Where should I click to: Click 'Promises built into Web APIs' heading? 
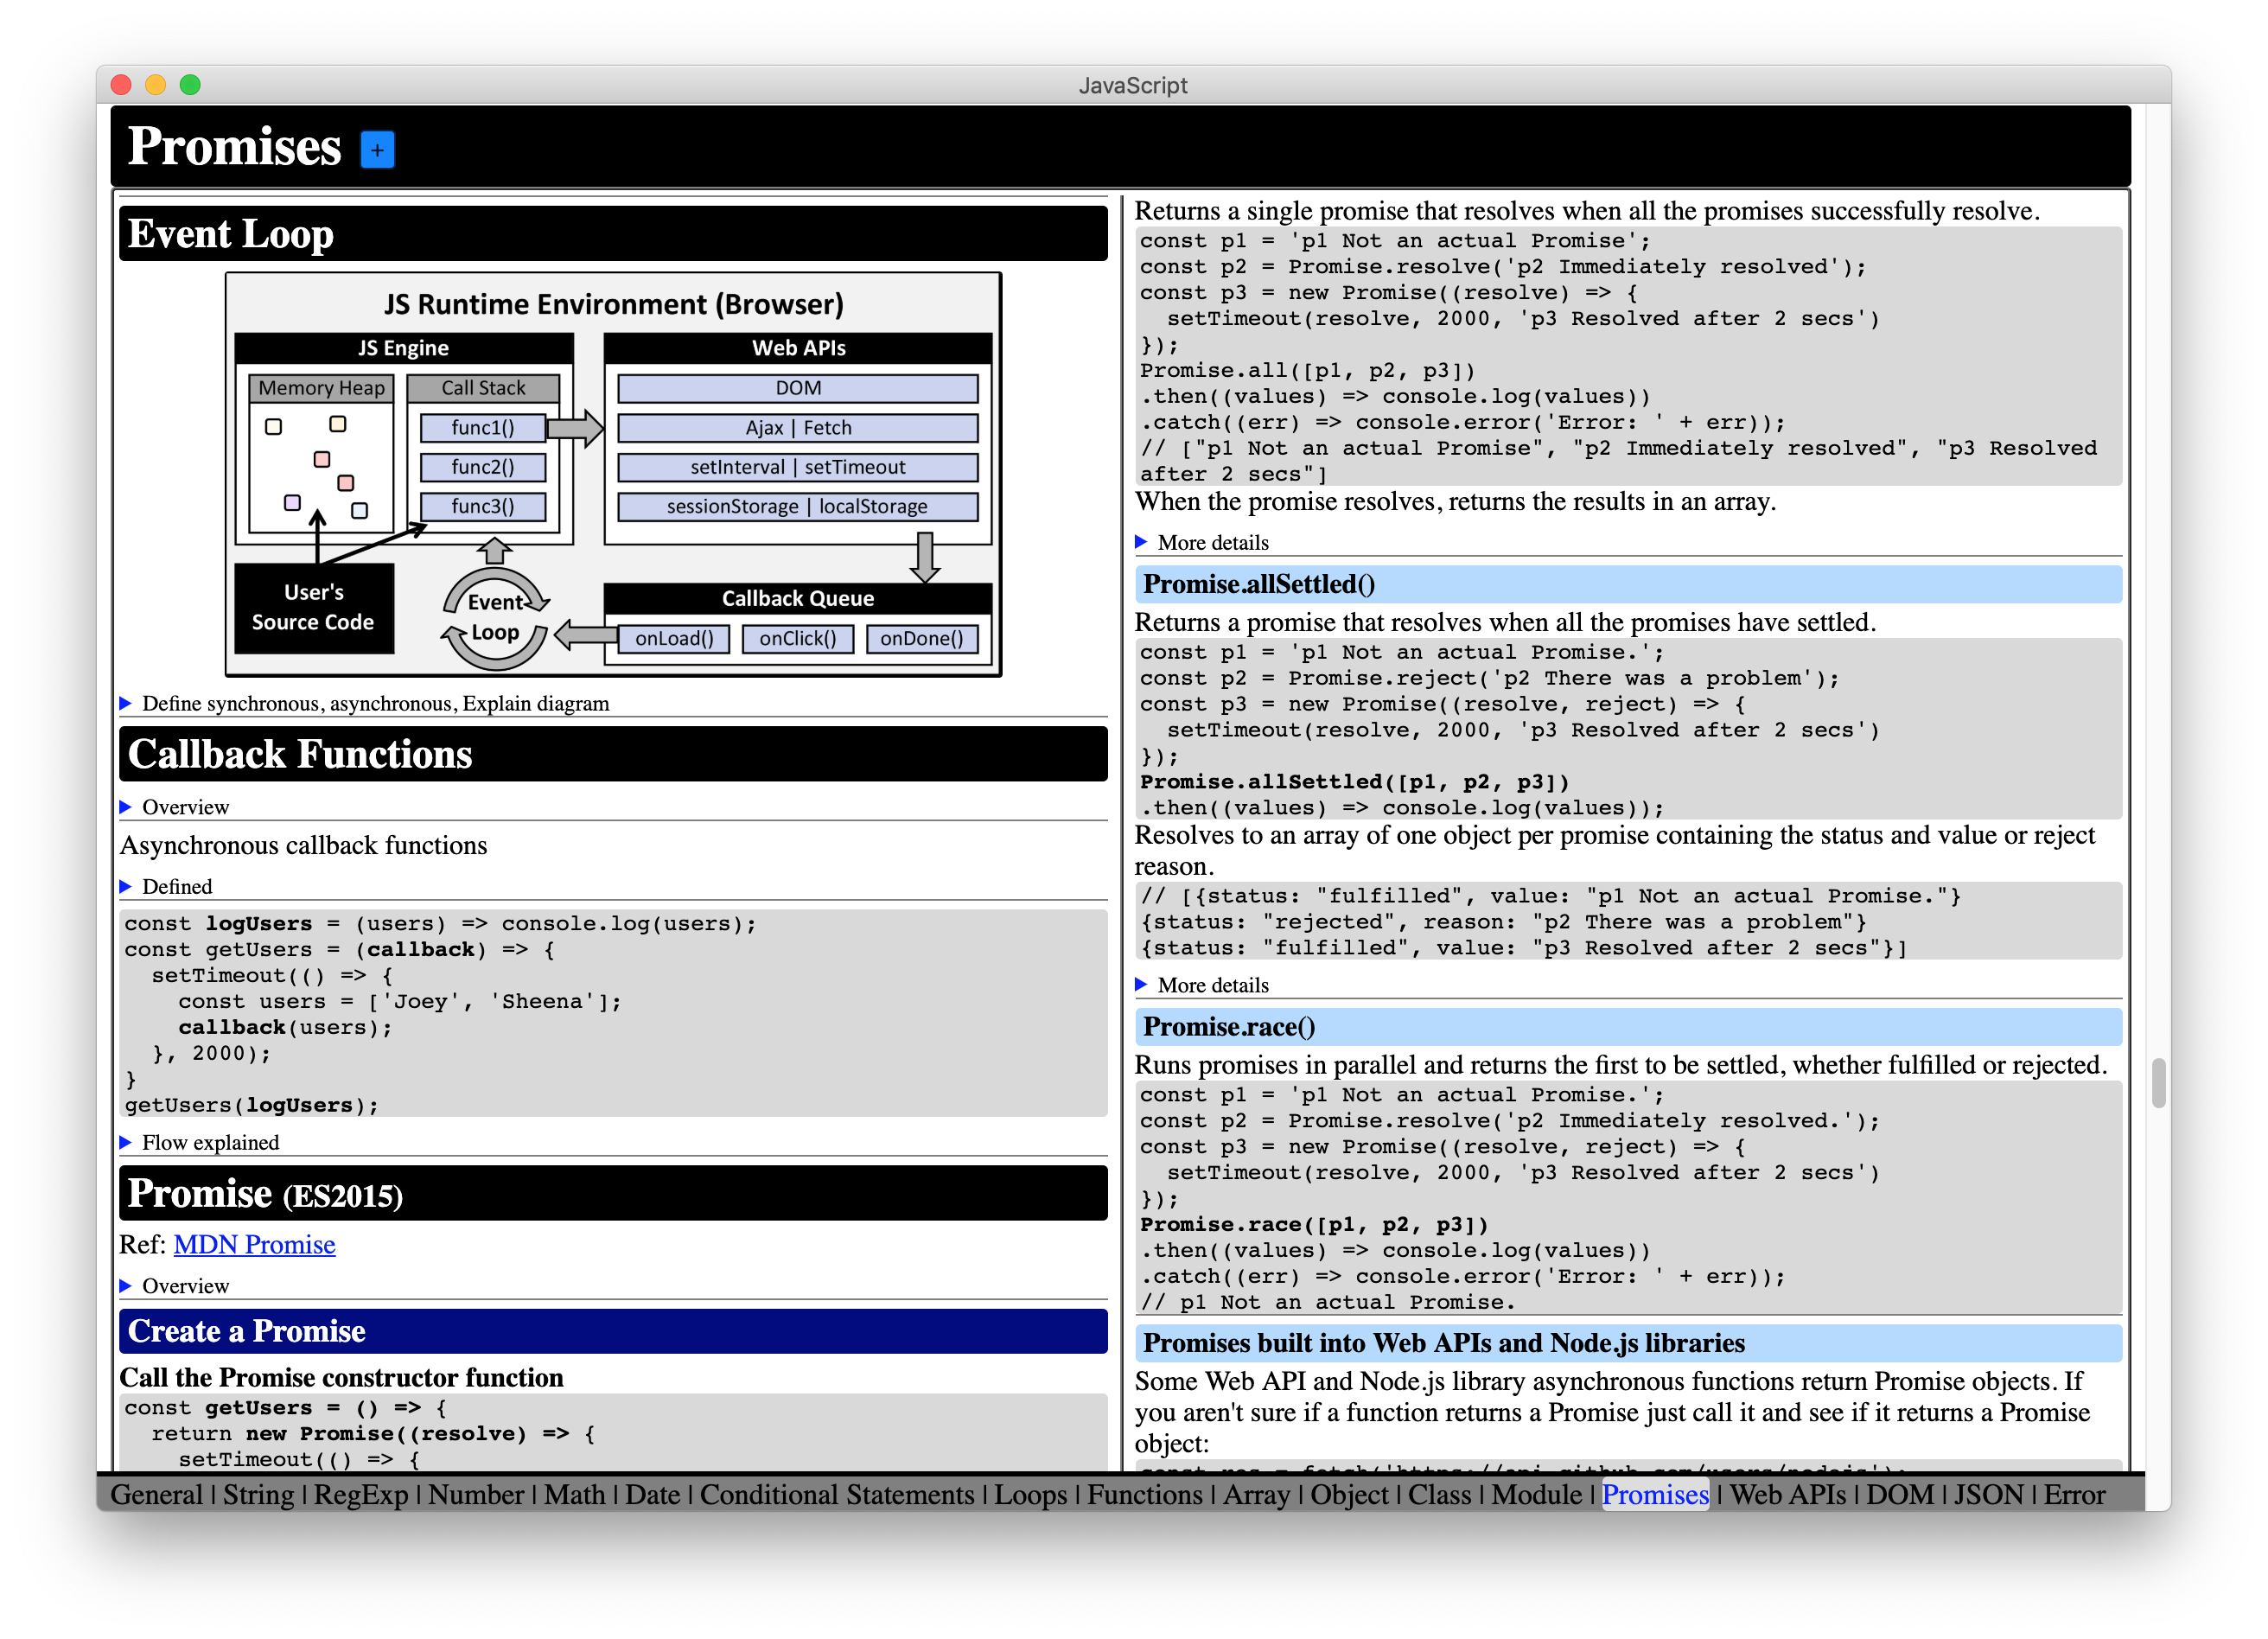[x=1628, y=1343]
